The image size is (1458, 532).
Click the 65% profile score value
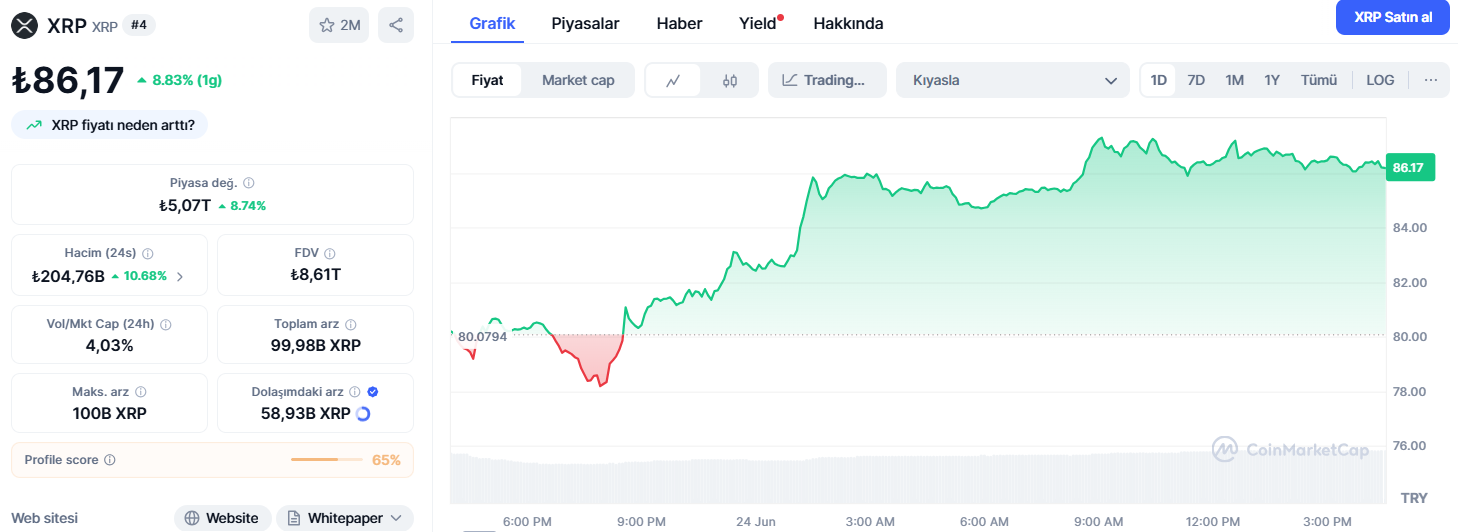click(386, 460)
